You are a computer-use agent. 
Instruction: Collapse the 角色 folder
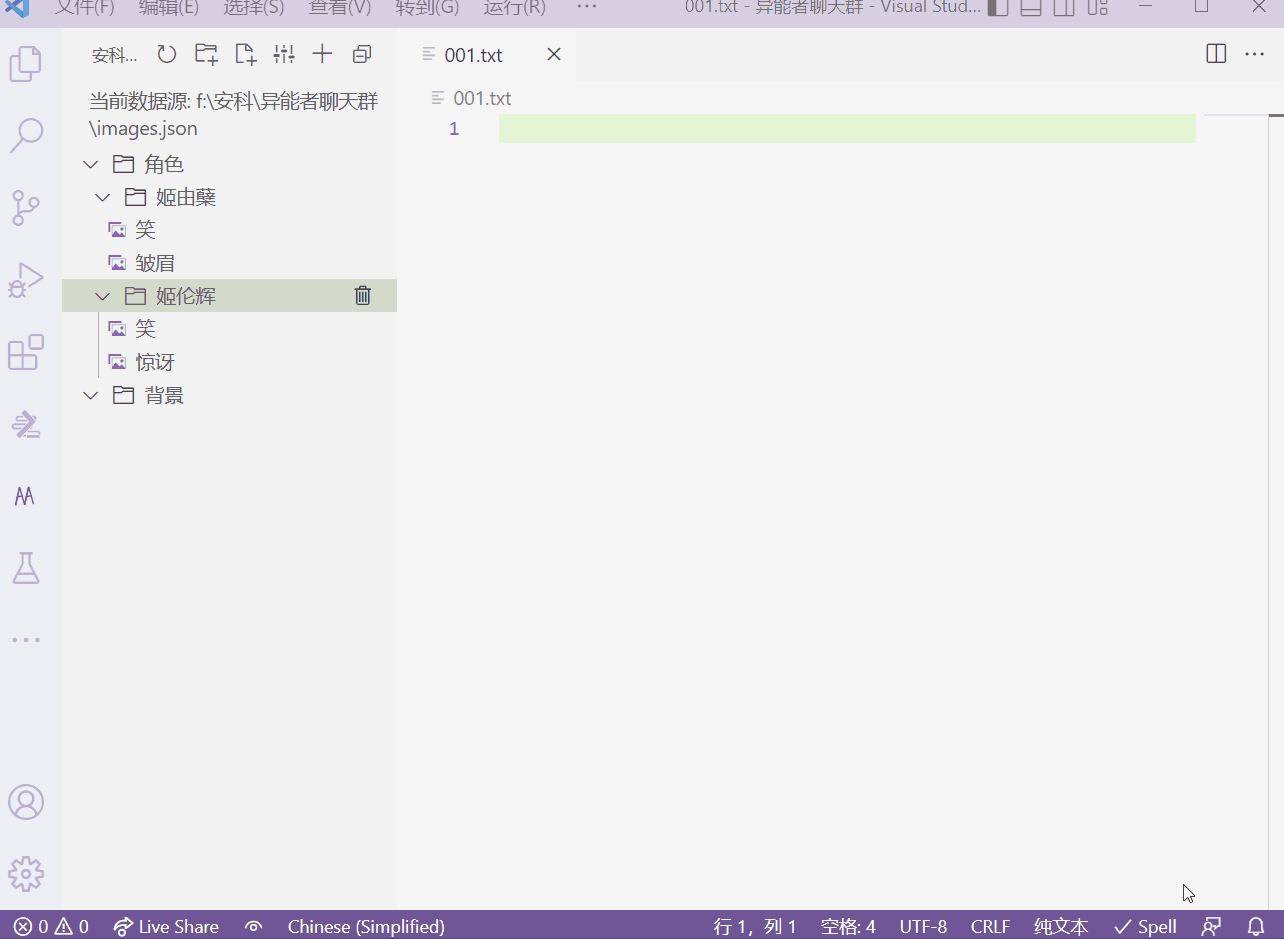click(91, 164)
